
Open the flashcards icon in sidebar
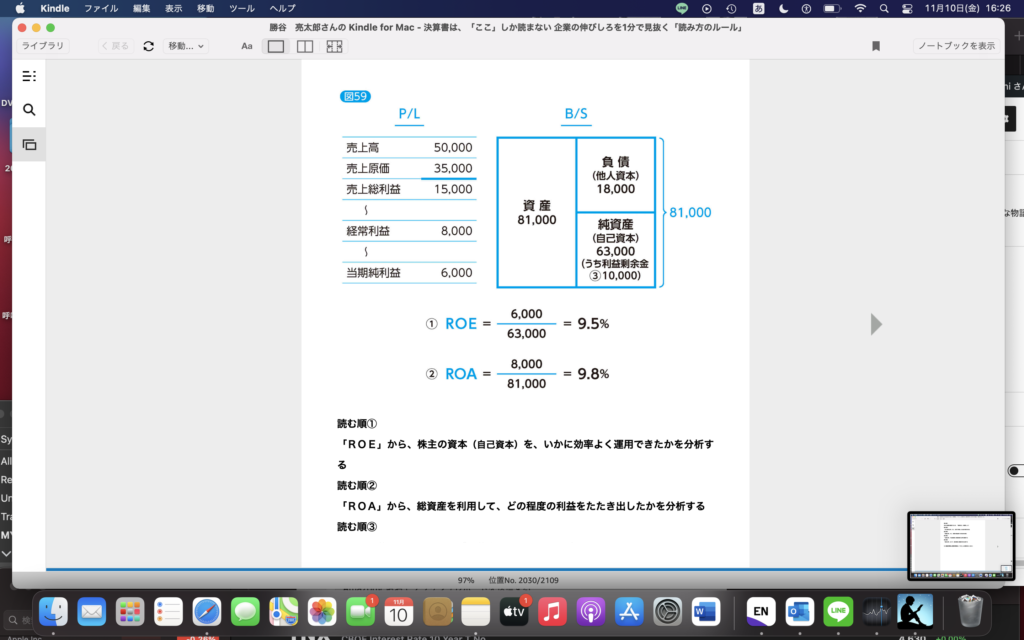click(x=29, y=144)
